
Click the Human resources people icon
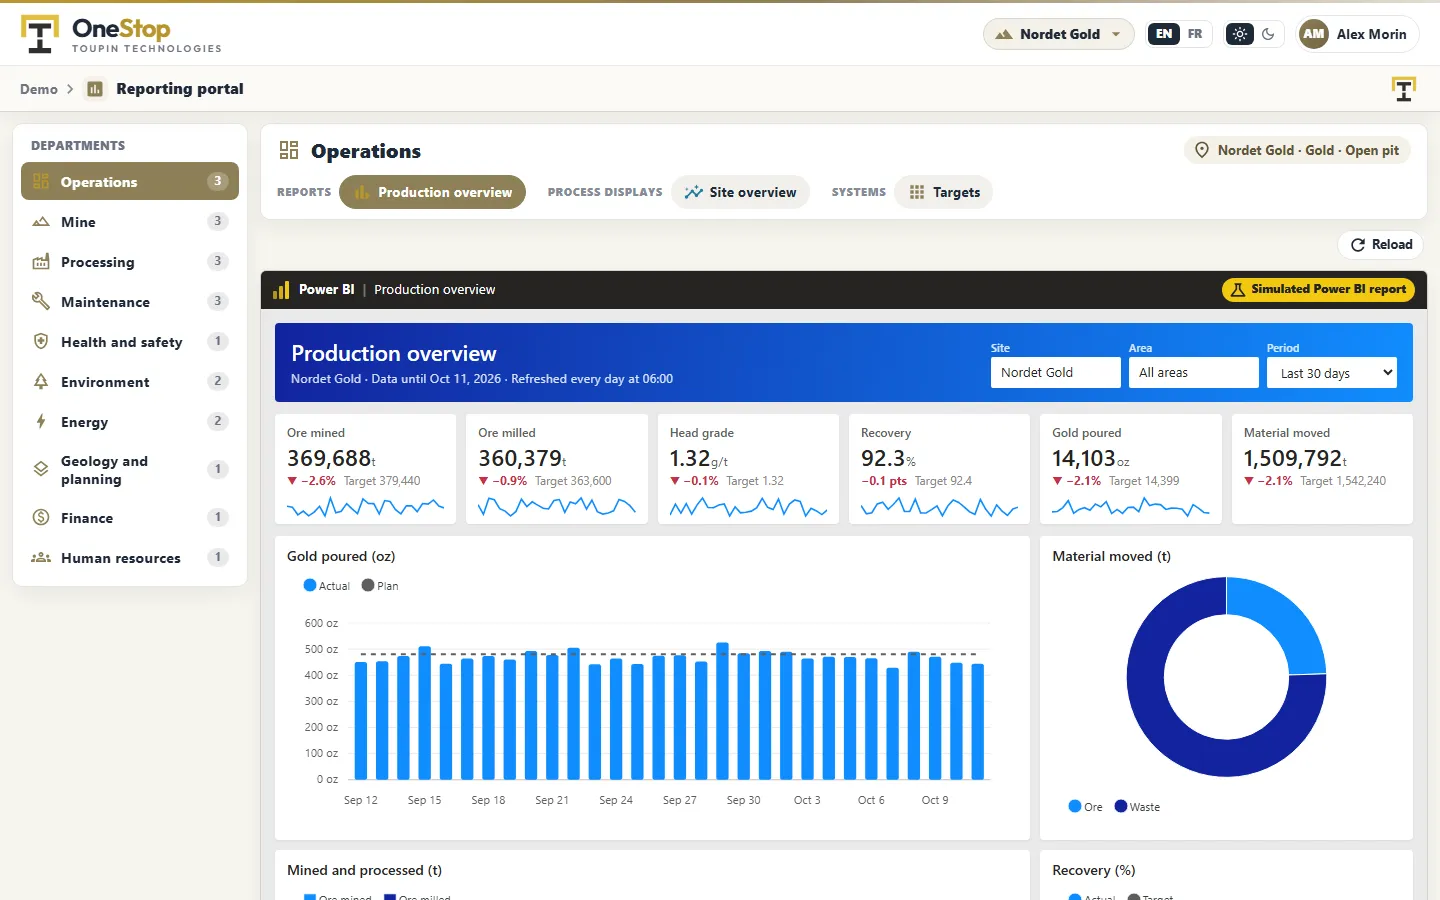[41, 557]
